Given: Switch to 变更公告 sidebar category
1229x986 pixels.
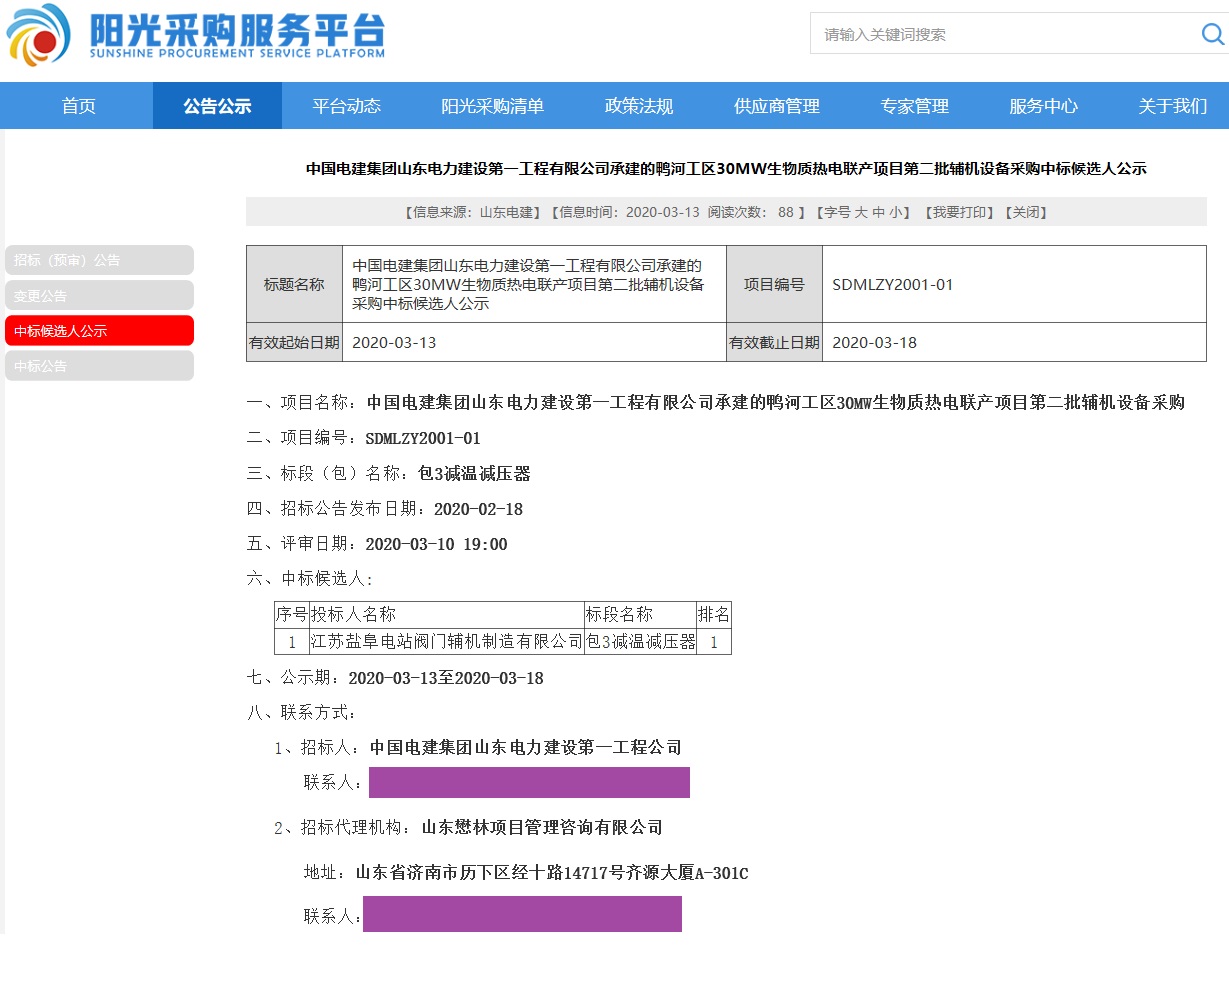Looking at the screenshot, I should coord(99,296).
